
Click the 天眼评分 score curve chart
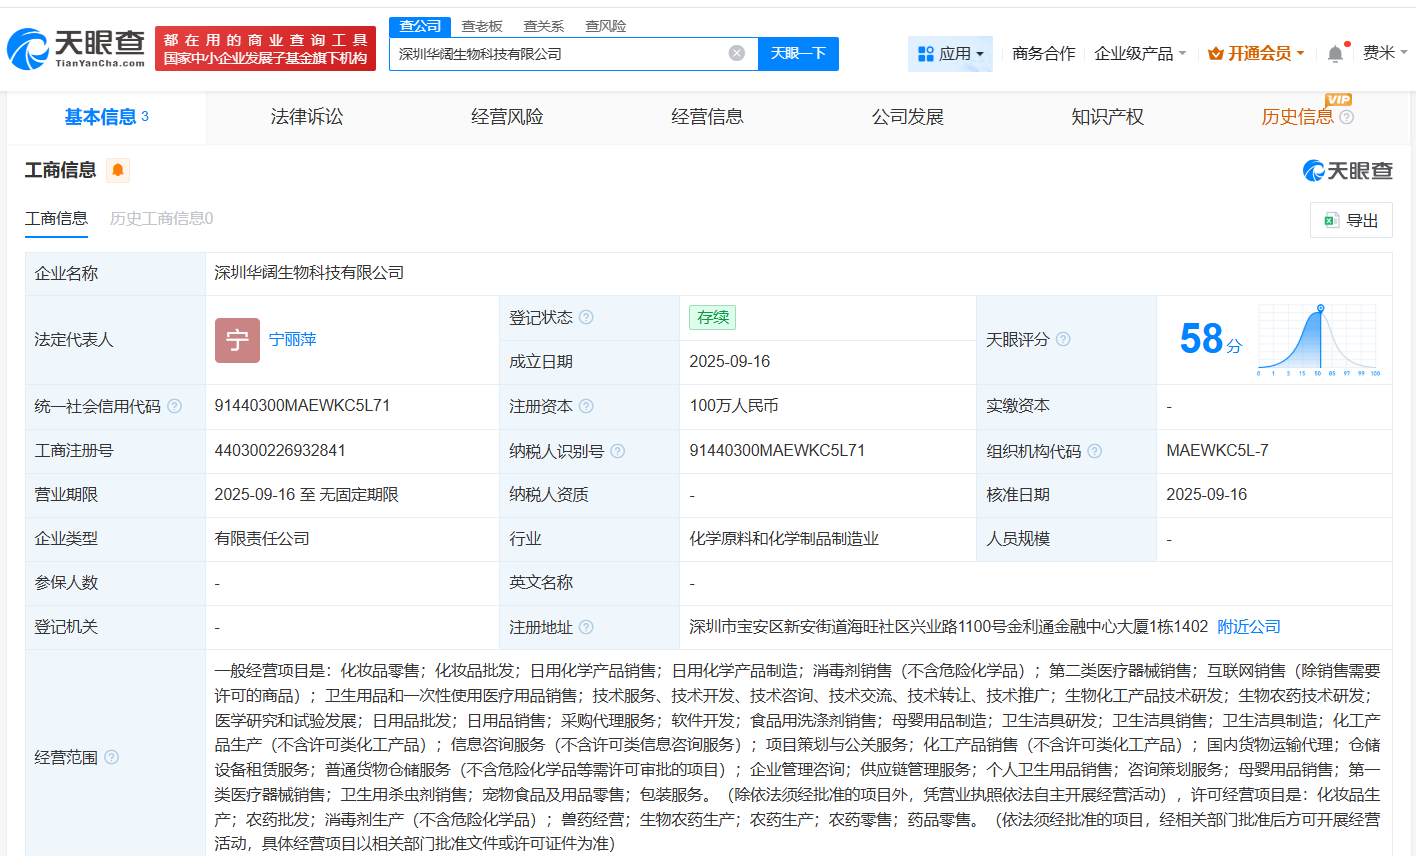[x=1318, y=339]
